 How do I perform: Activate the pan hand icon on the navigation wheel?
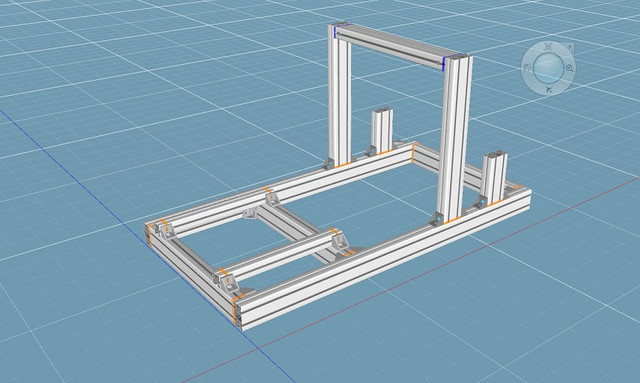pyautogui.click(x=527, y=67)
